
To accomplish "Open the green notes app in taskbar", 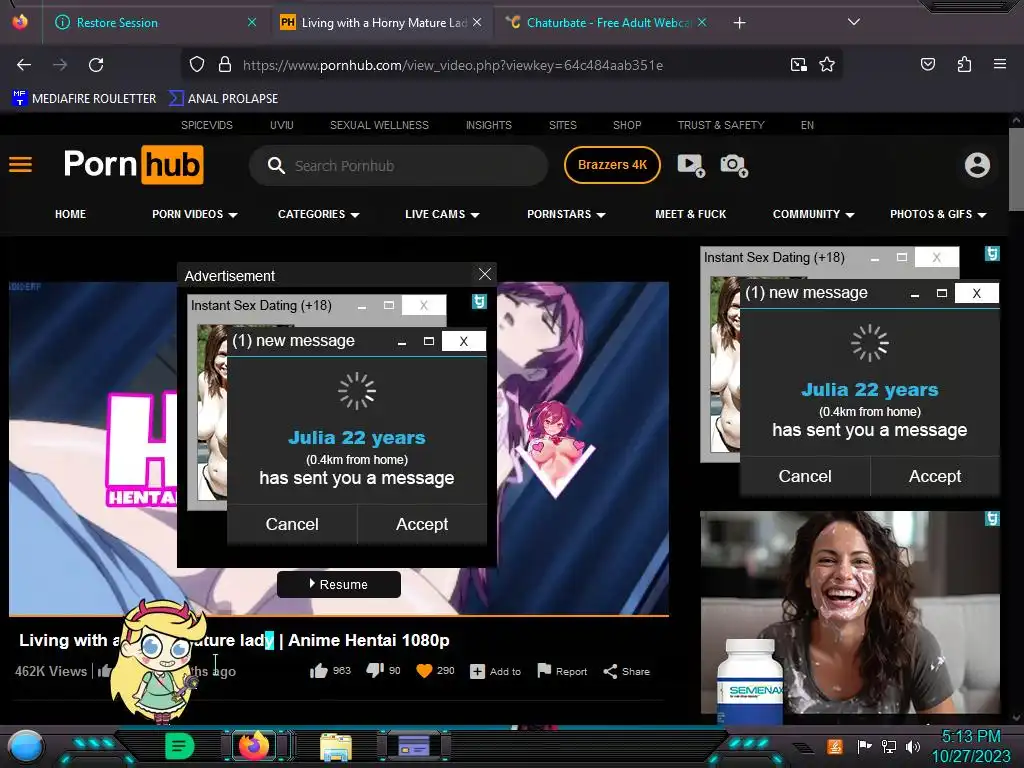I will pos(179,746).
